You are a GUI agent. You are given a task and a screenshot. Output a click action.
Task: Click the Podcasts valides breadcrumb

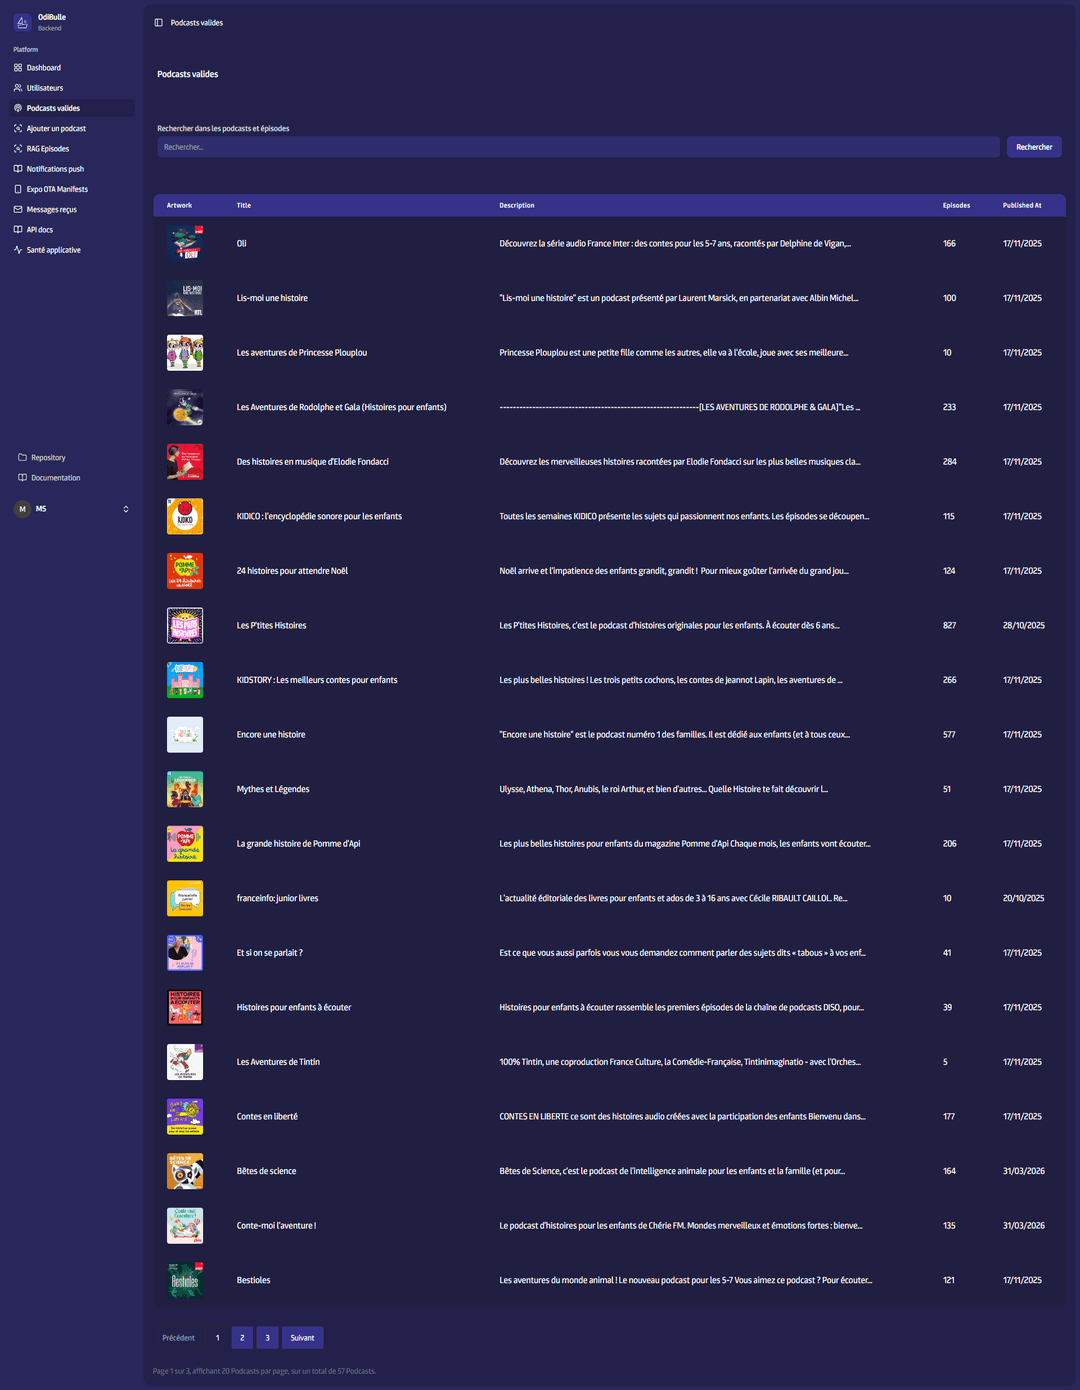click(197, 22)
